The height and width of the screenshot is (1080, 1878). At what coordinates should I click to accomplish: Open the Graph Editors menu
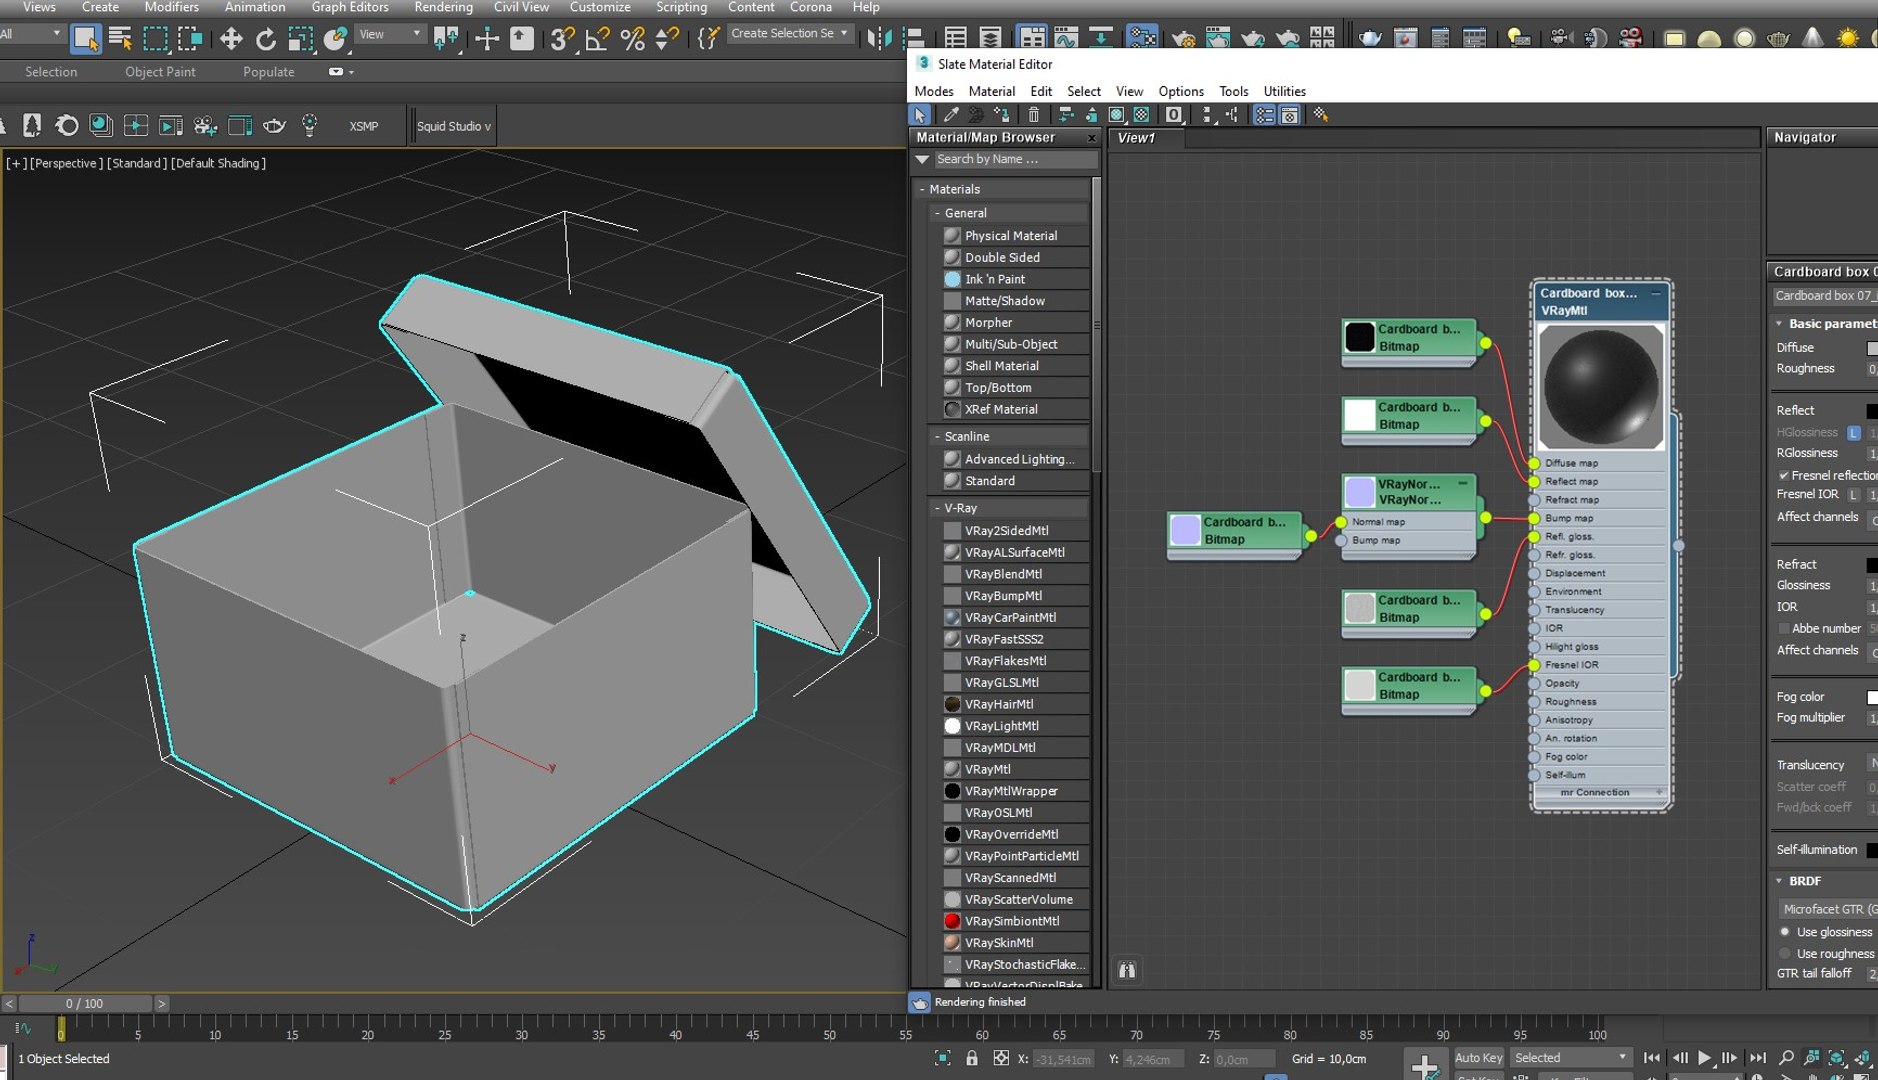pos(350,7)
